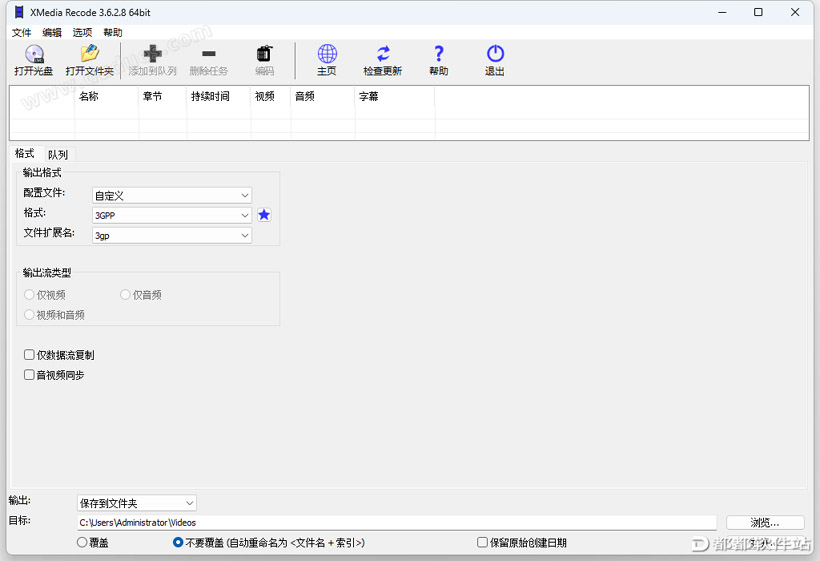The width and height of the screenshot is (820, 561).
Task: Click the Add to Queue (添加到队列) plus icon
Action: point(153,54)
